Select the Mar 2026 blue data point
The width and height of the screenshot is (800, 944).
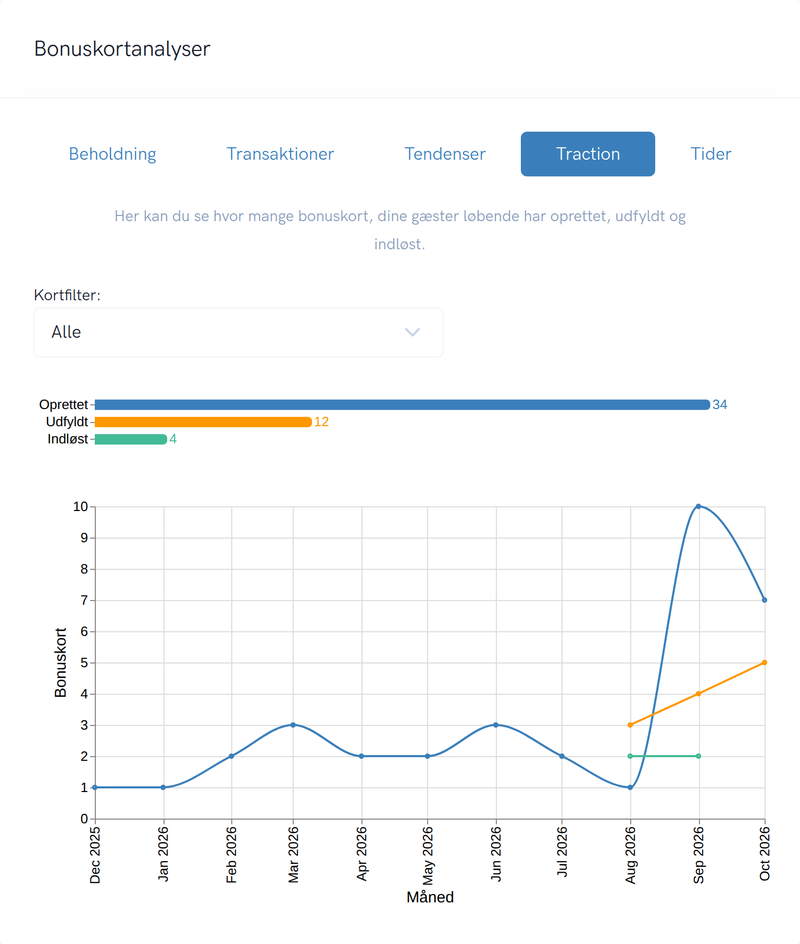293,725
